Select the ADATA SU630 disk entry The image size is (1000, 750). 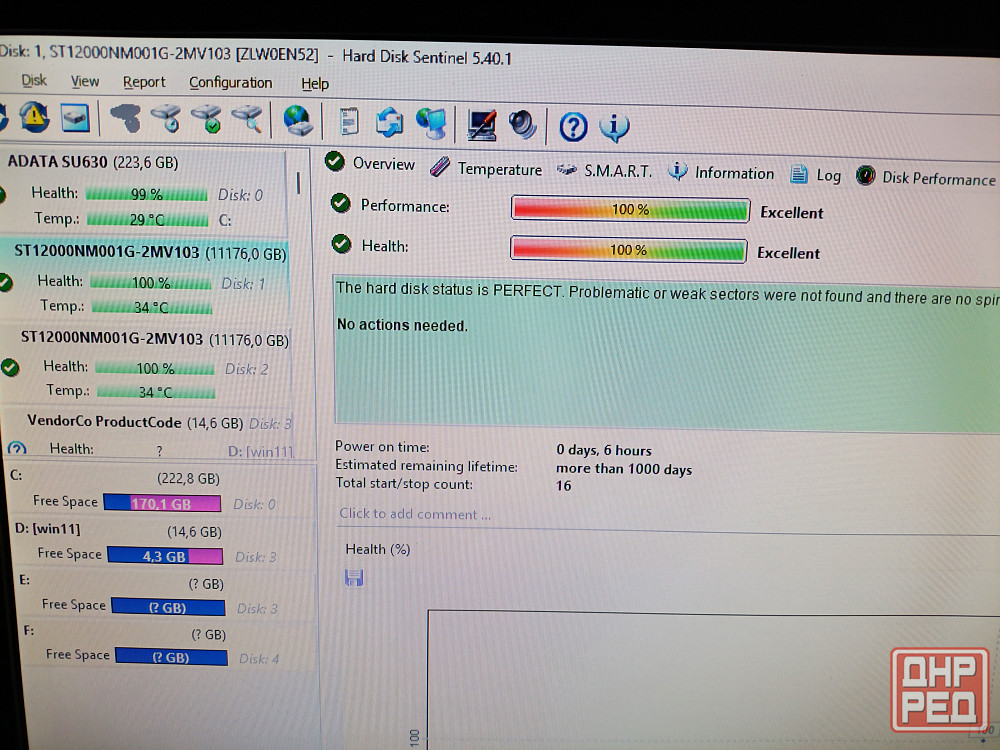pos(93,162)
